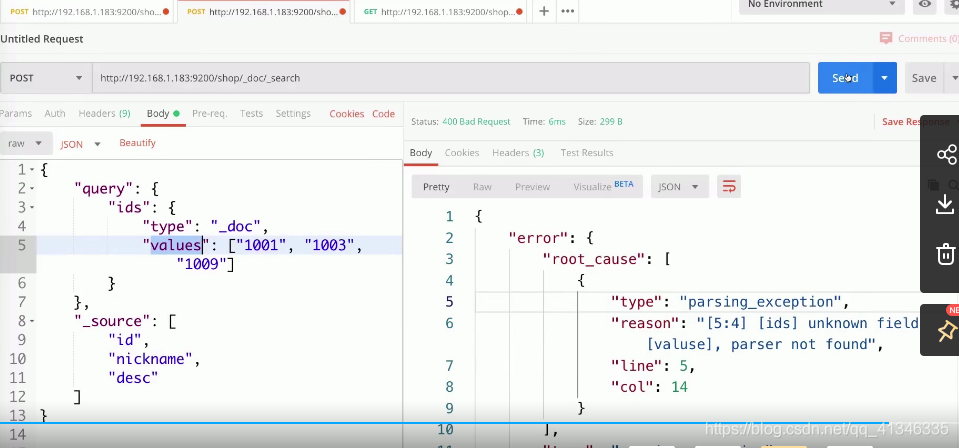Viewport: 959px width, 448px height.
Task: Collapse line 1 fold arrow in request body
Action: click(x=32, y=170)
